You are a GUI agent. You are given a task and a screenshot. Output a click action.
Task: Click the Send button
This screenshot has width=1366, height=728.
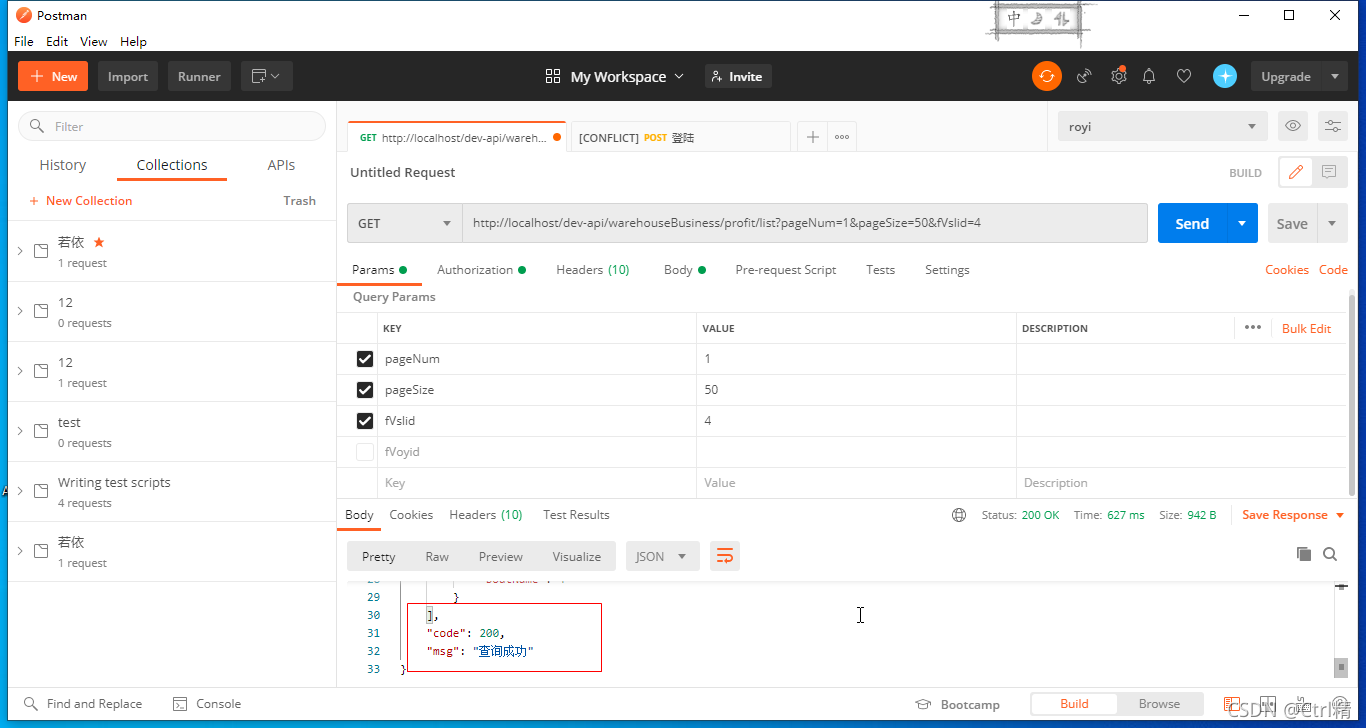pyautogui.click(x=1192, y=223)
